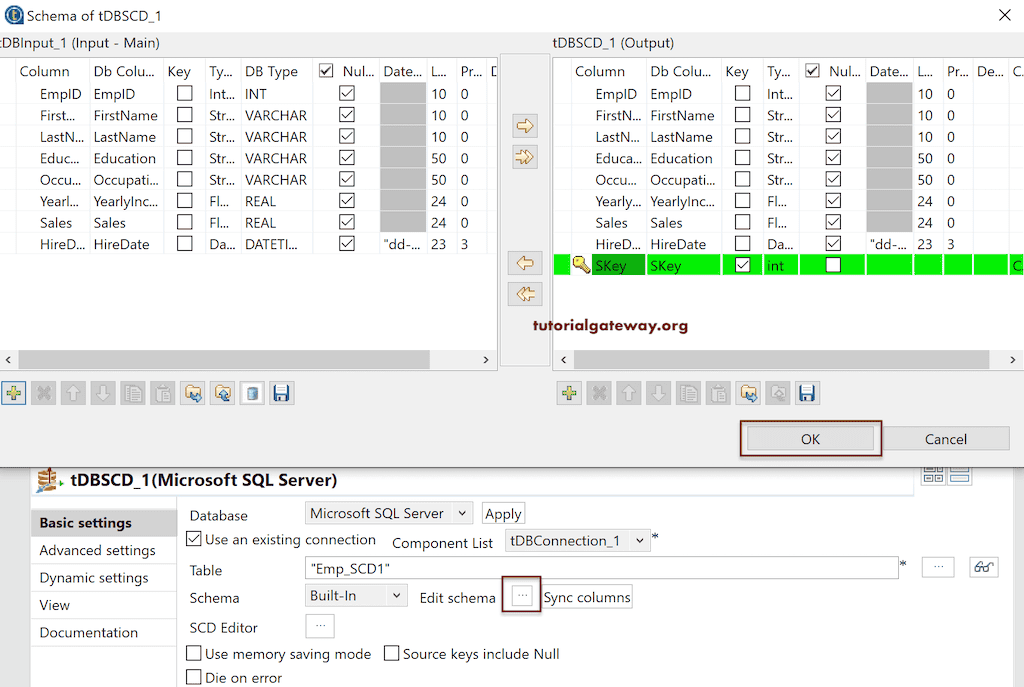Copy all columns from input to output schema
Image resolution: width=1024 pixels, height=687 pixels.
524,157
